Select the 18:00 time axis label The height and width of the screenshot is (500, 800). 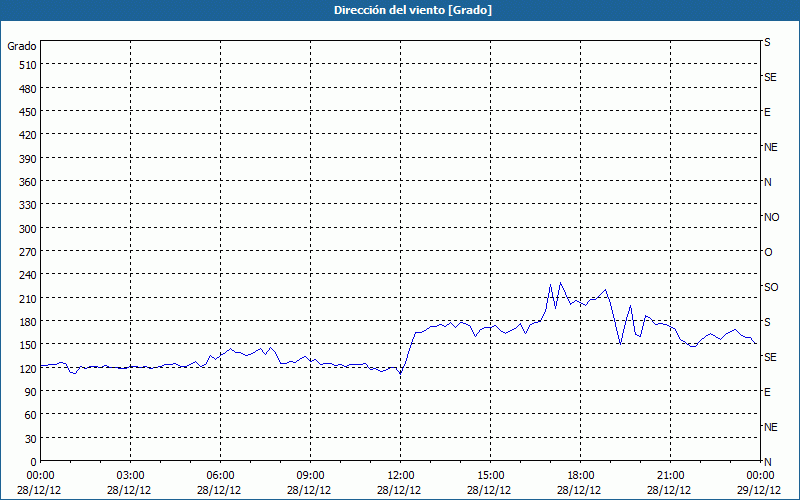pyautogui.click(x=581, y=476)
